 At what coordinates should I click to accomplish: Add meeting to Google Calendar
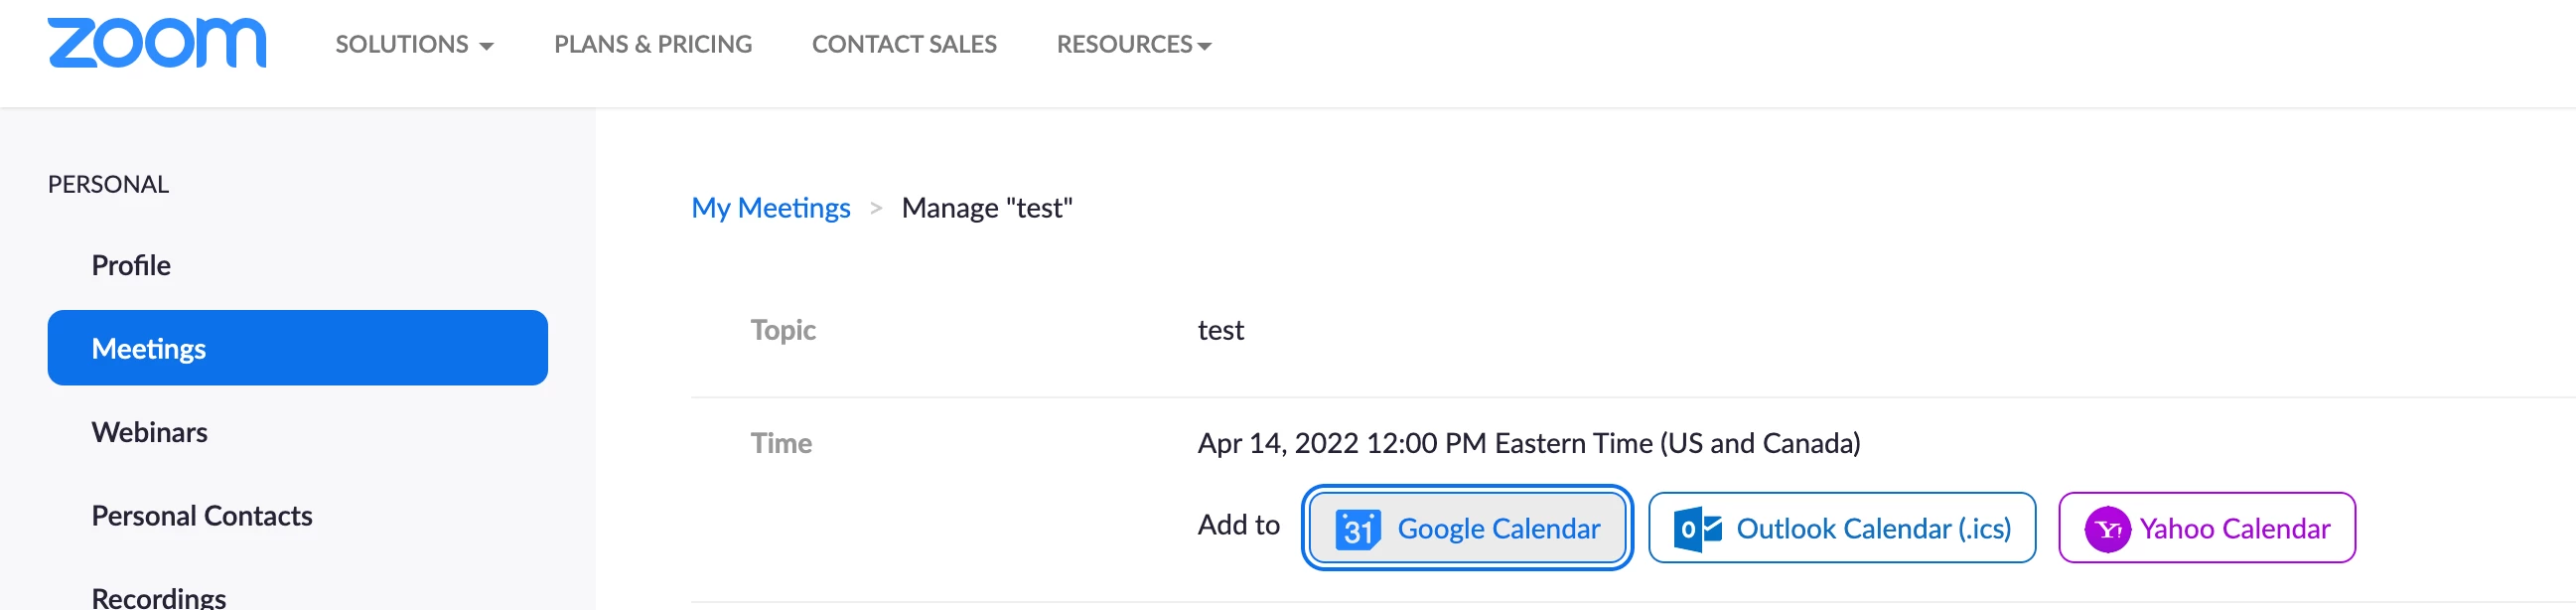pyautogui.click(x=1497, y=528)
